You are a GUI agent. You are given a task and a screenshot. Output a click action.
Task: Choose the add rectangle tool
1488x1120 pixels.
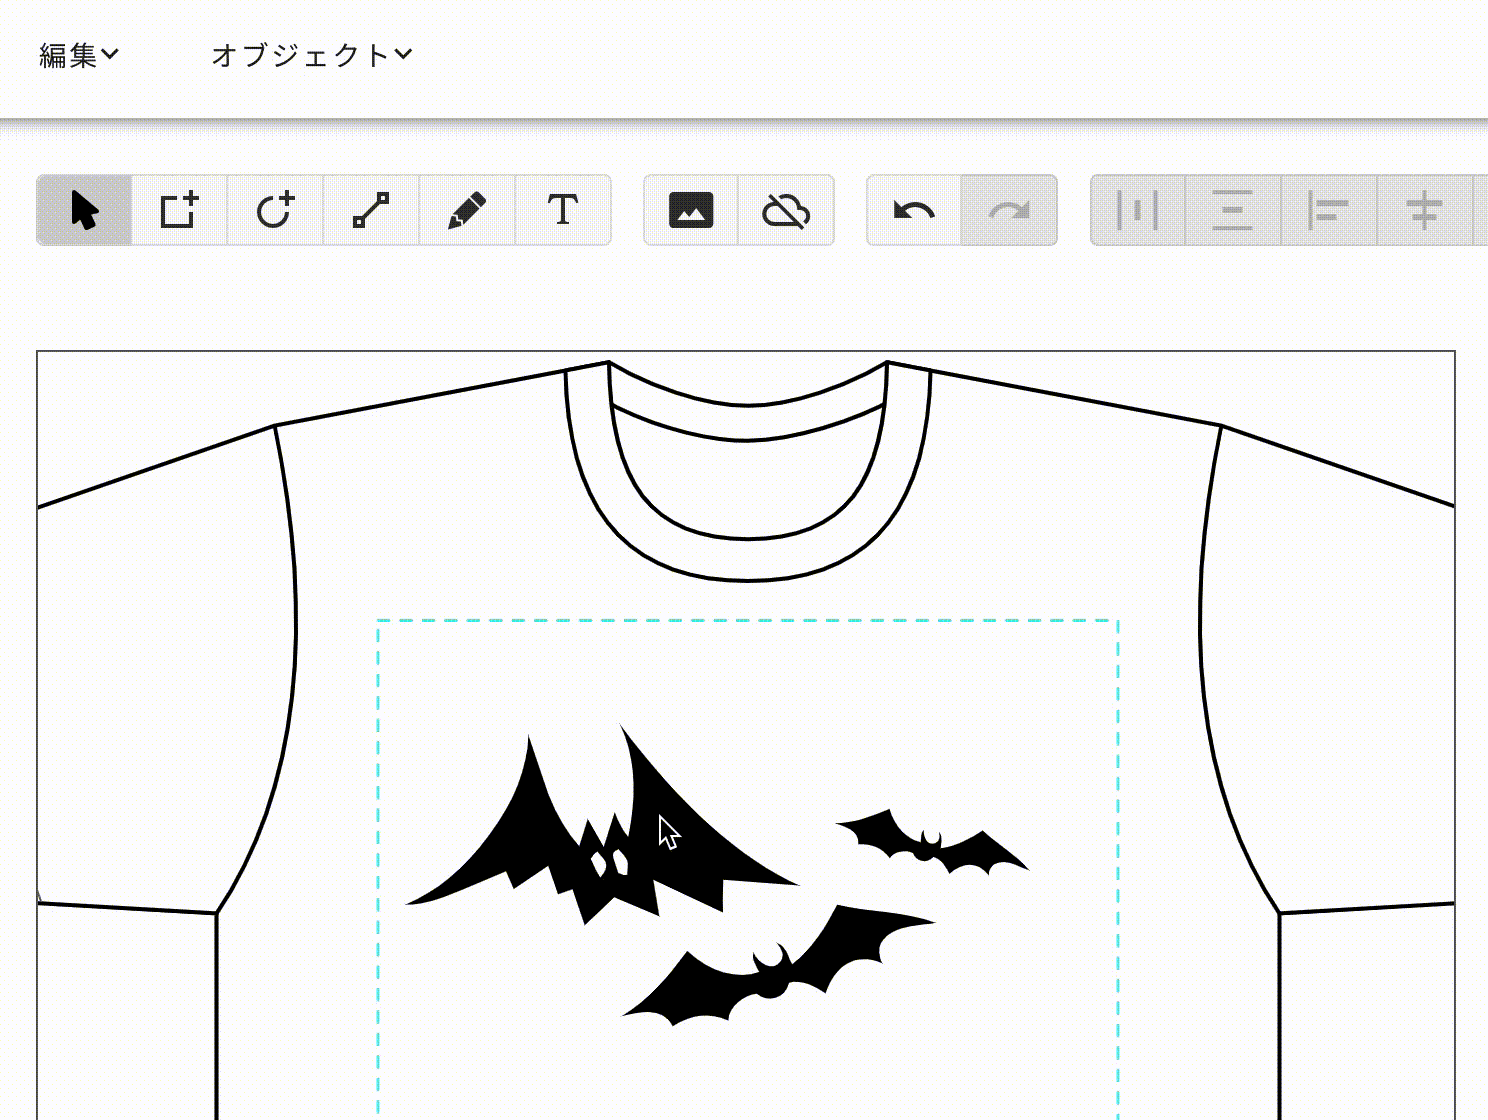coord(180,210)
